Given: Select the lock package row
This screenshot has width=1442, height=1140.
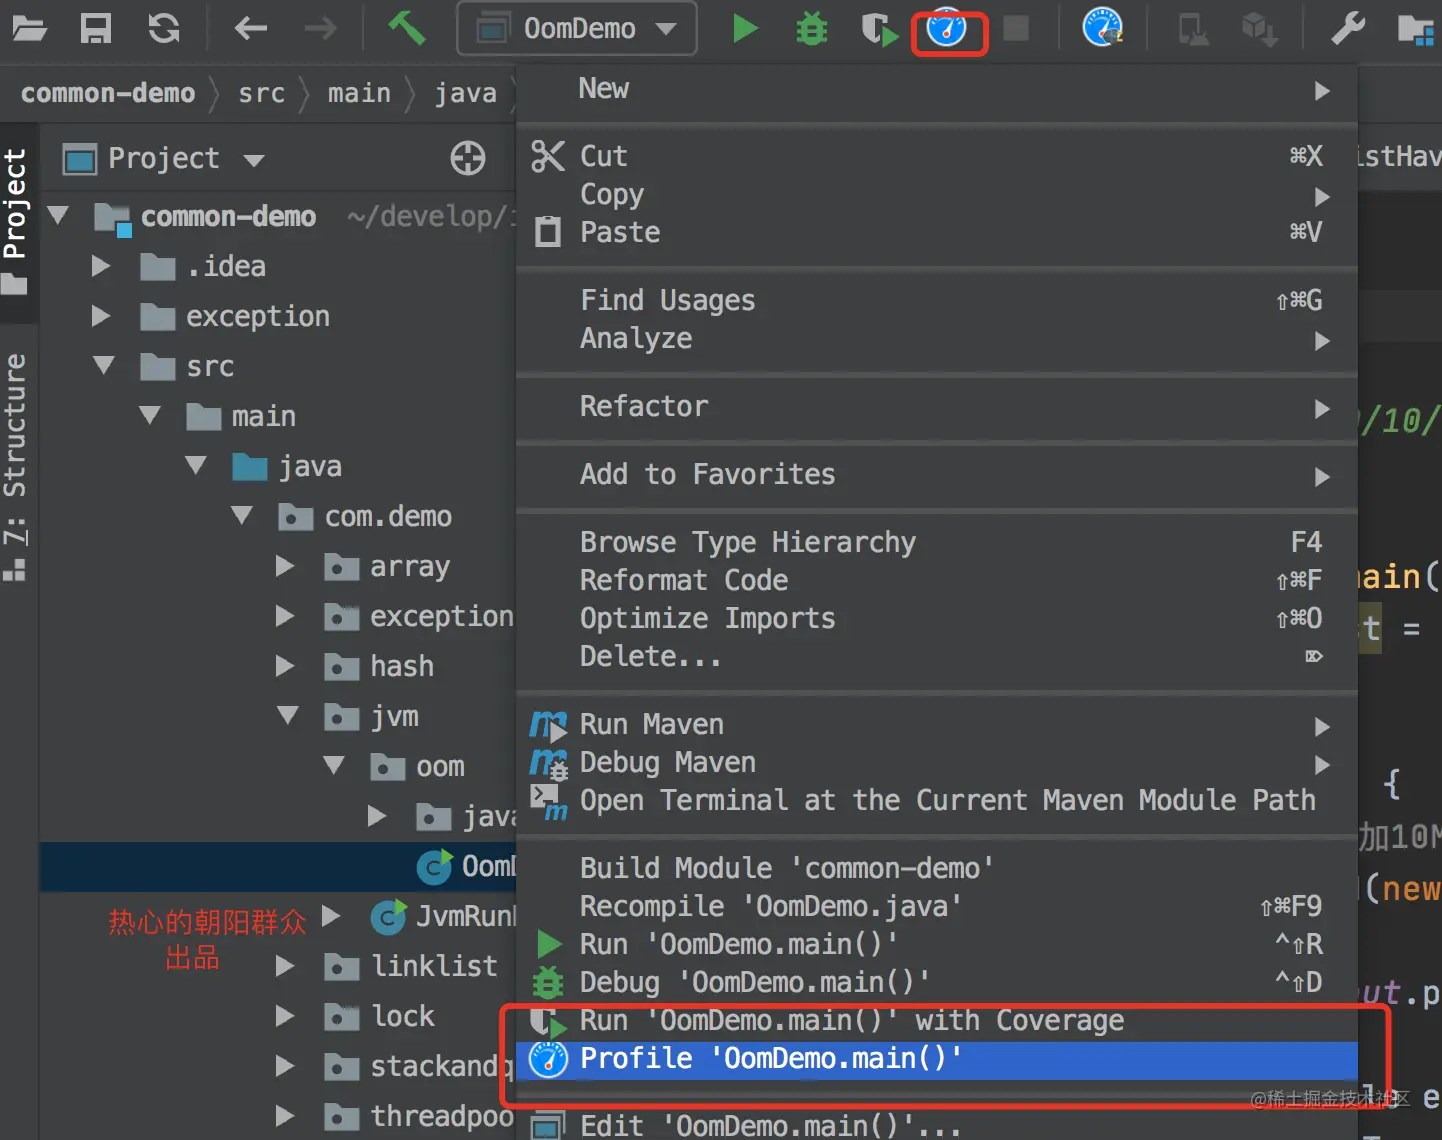Looking at the screenshot, I should 278,1016.
